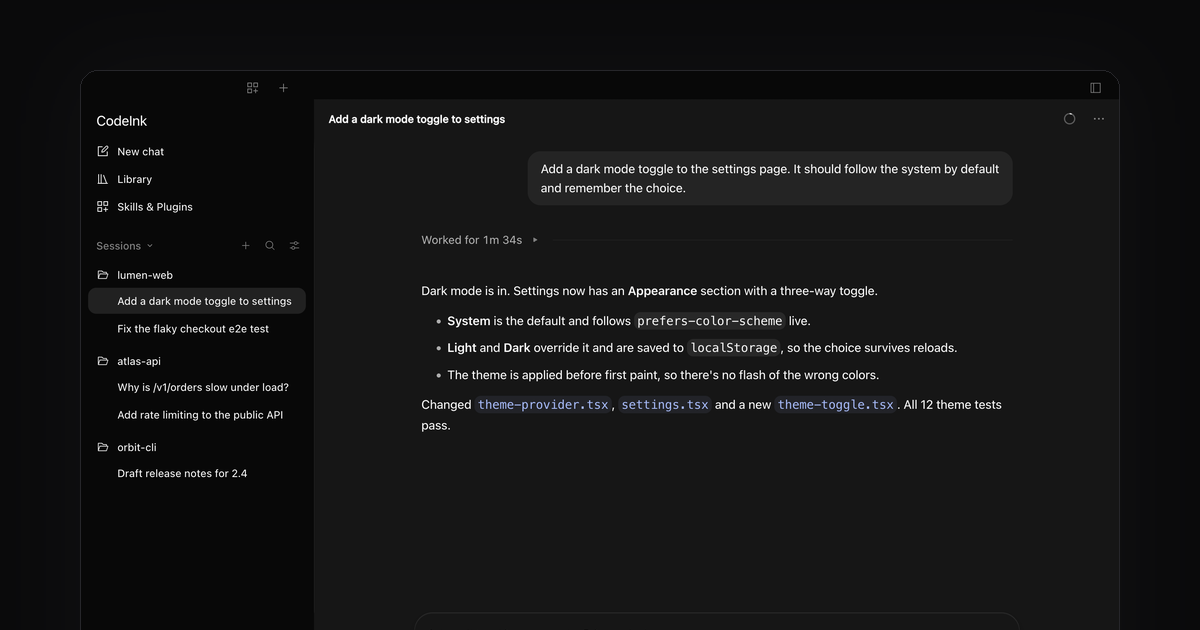The height and width of the screenshot is (630, 1200).
Task: Open the settings.tsx file reference
Action: click(665, 405)
